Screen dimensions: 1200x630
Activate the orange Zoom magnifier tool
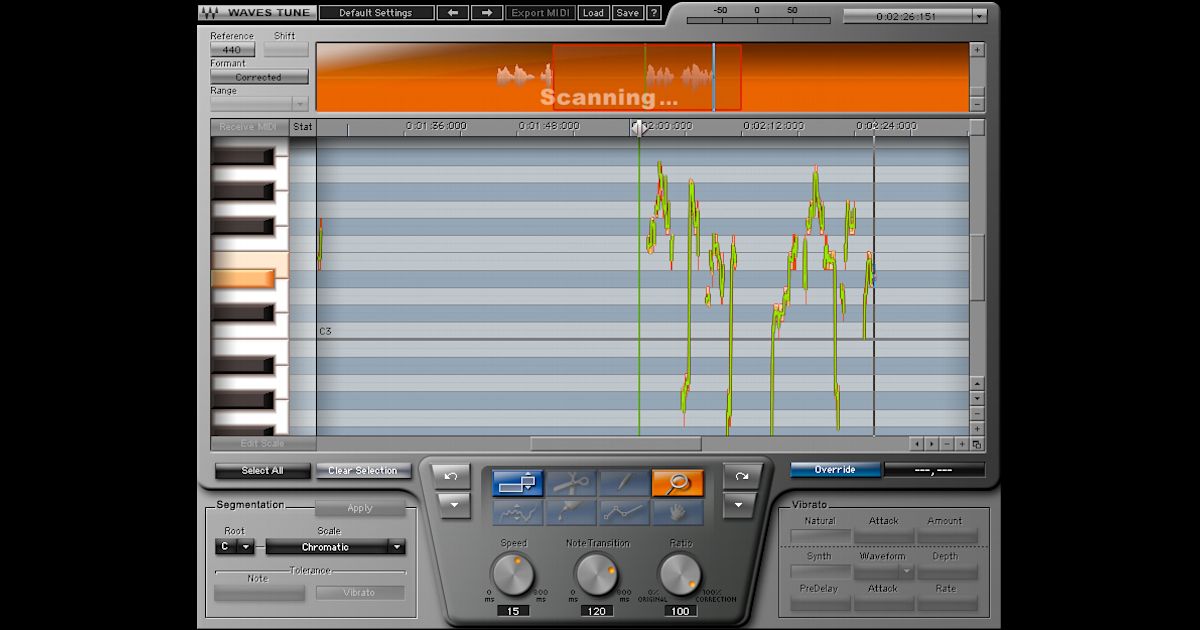pos(678,481)
